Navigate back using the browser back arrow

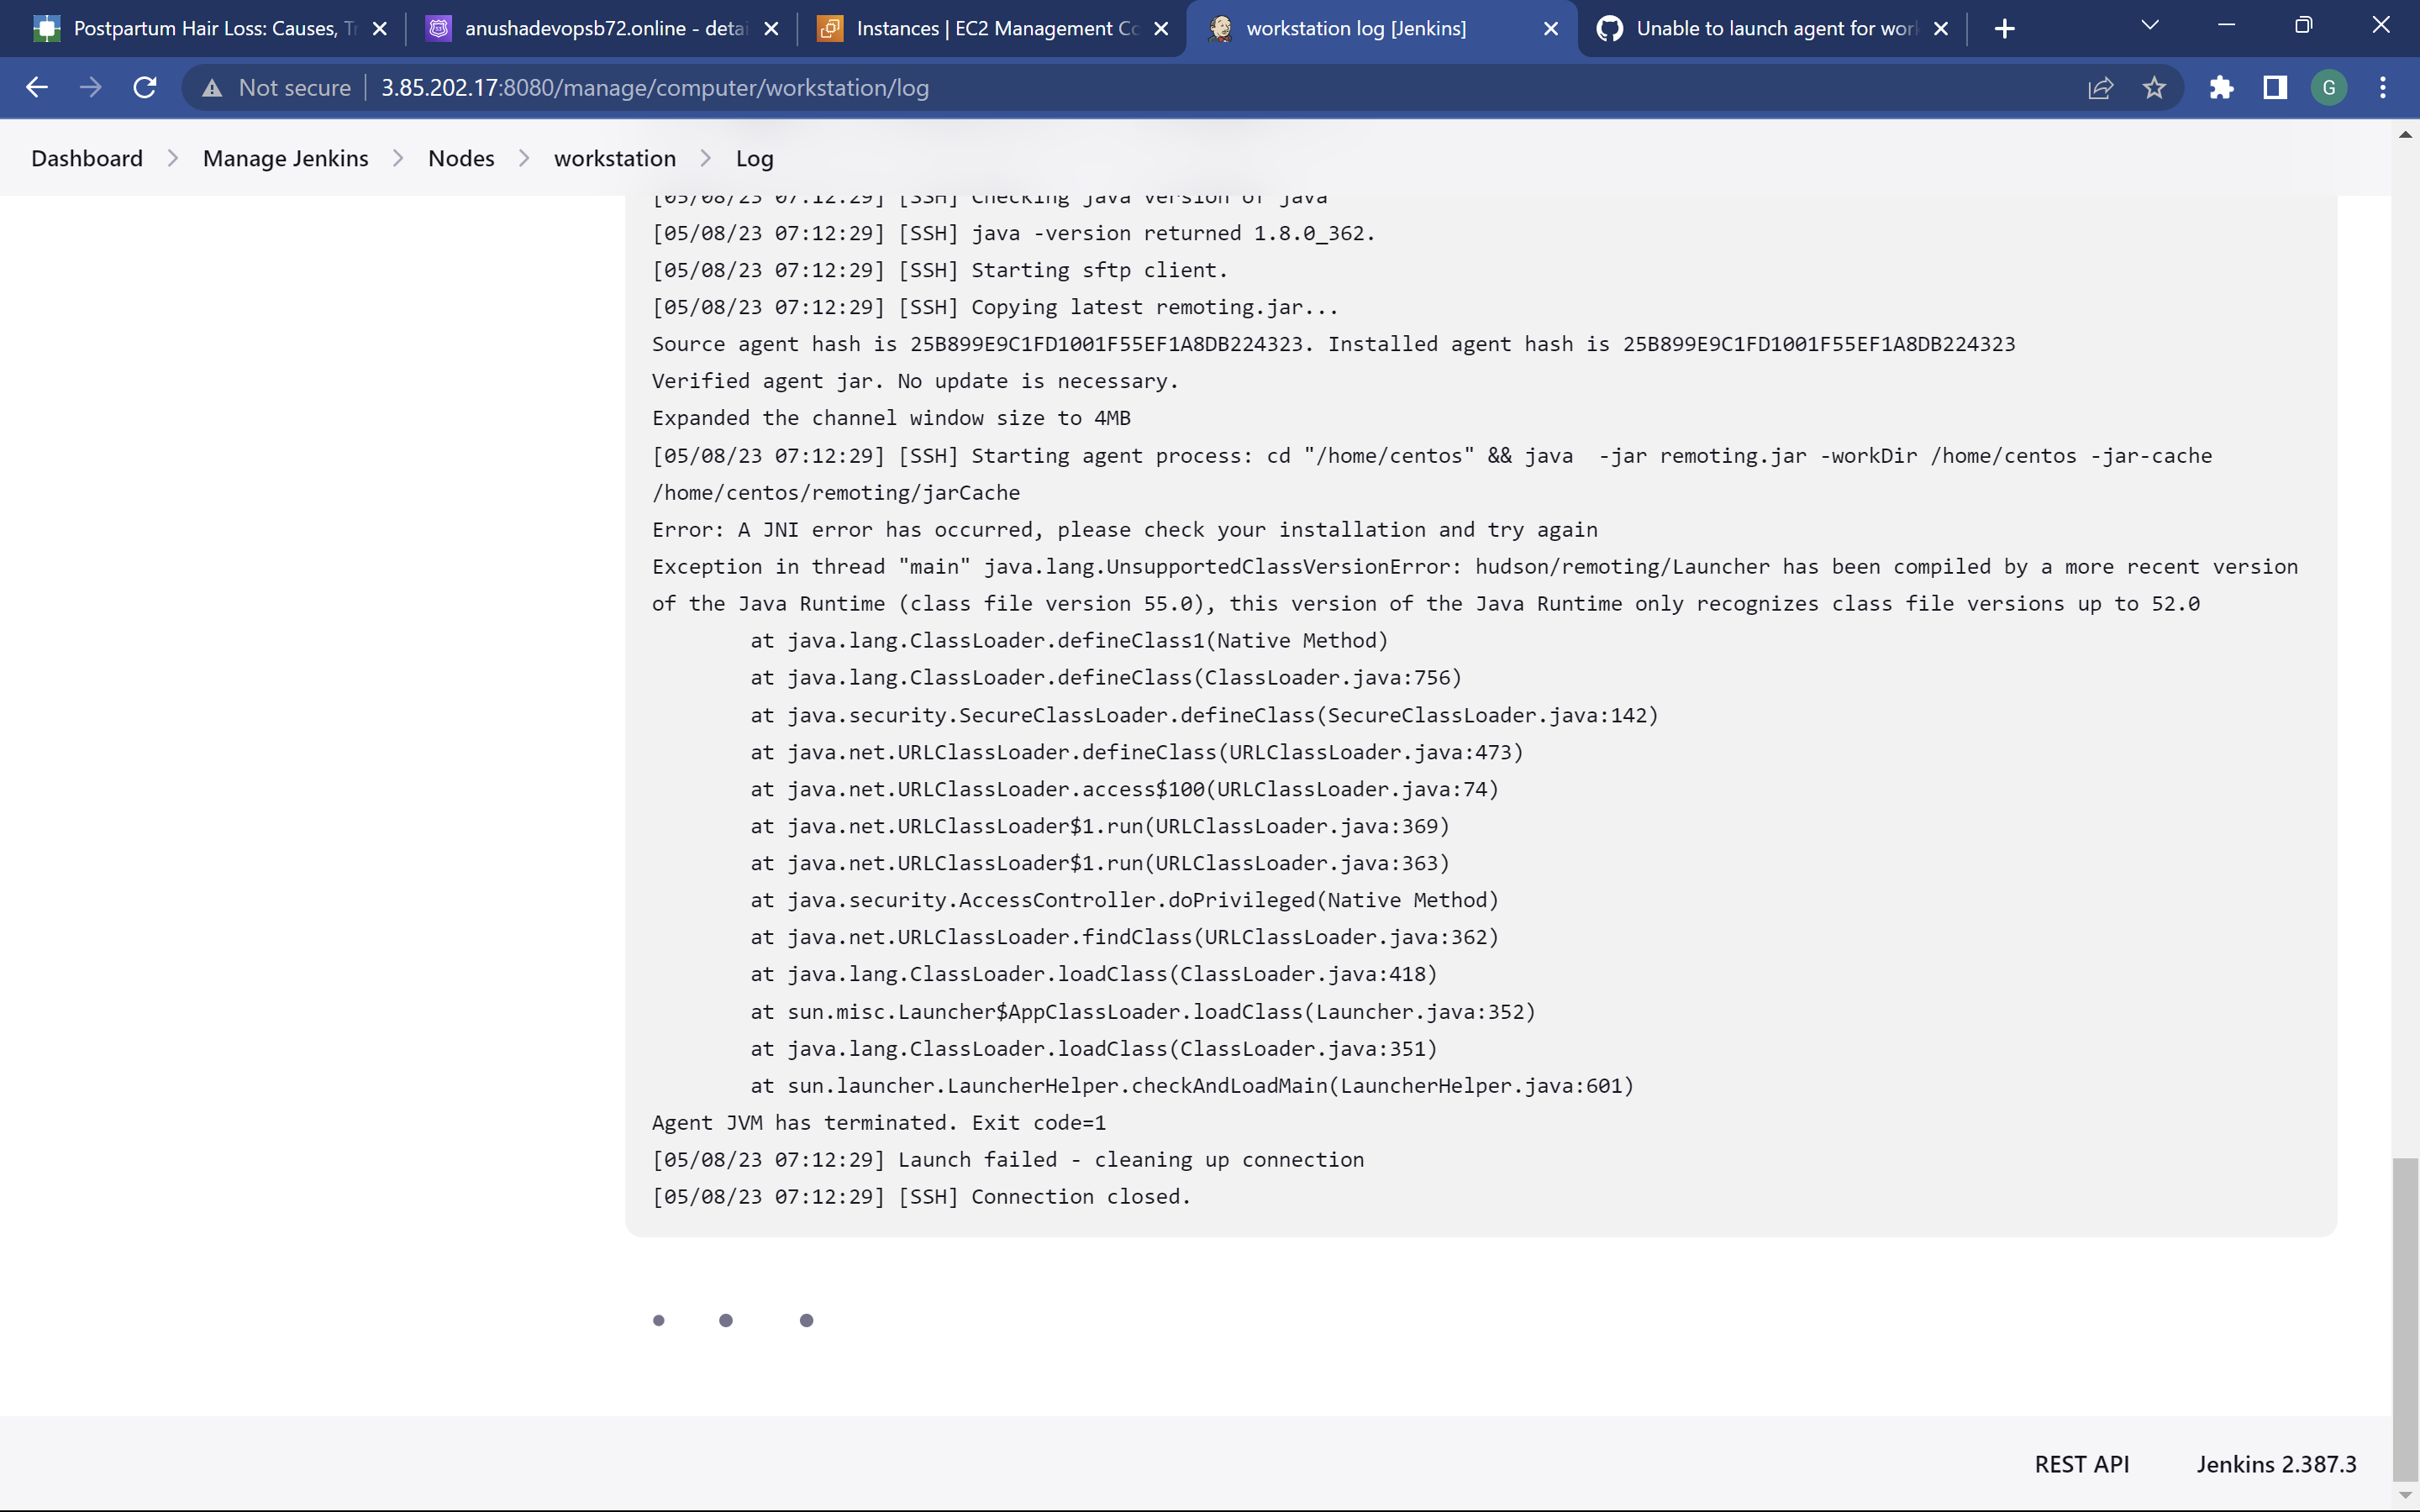(x=37, y=88)
